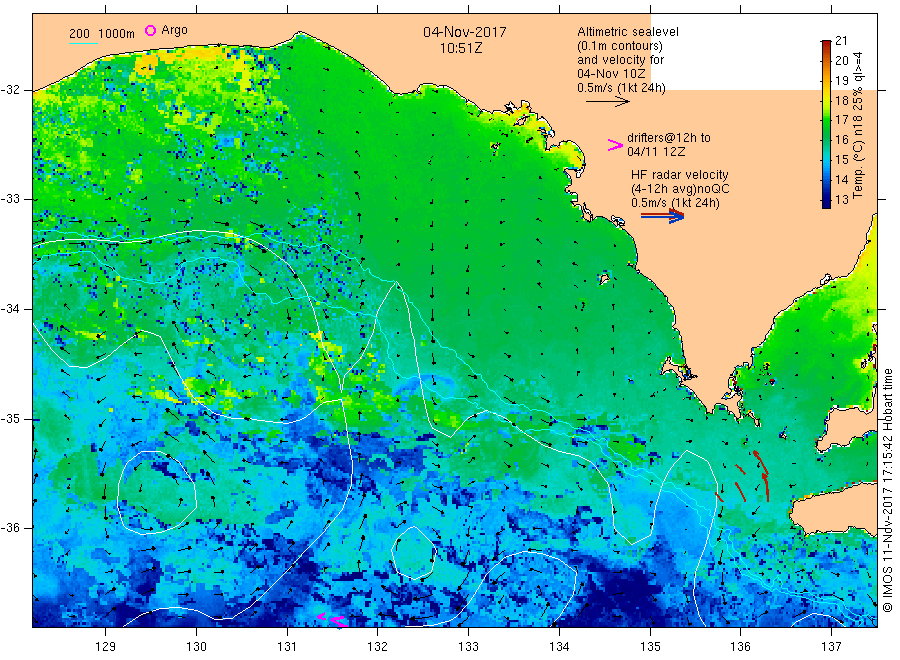This screenshot has width=900, height=660.
Task: Click the magenta drifter arrow in legend
Action: (615, 145)
